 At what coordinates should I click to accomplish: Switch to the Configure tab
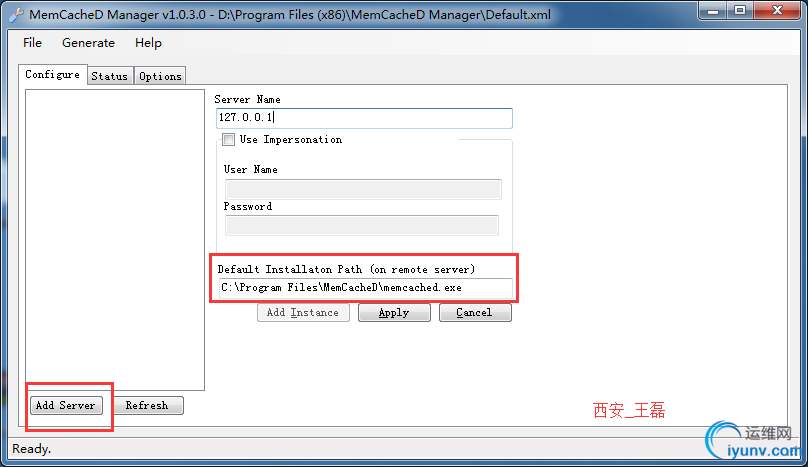click(x=53, y=74)
